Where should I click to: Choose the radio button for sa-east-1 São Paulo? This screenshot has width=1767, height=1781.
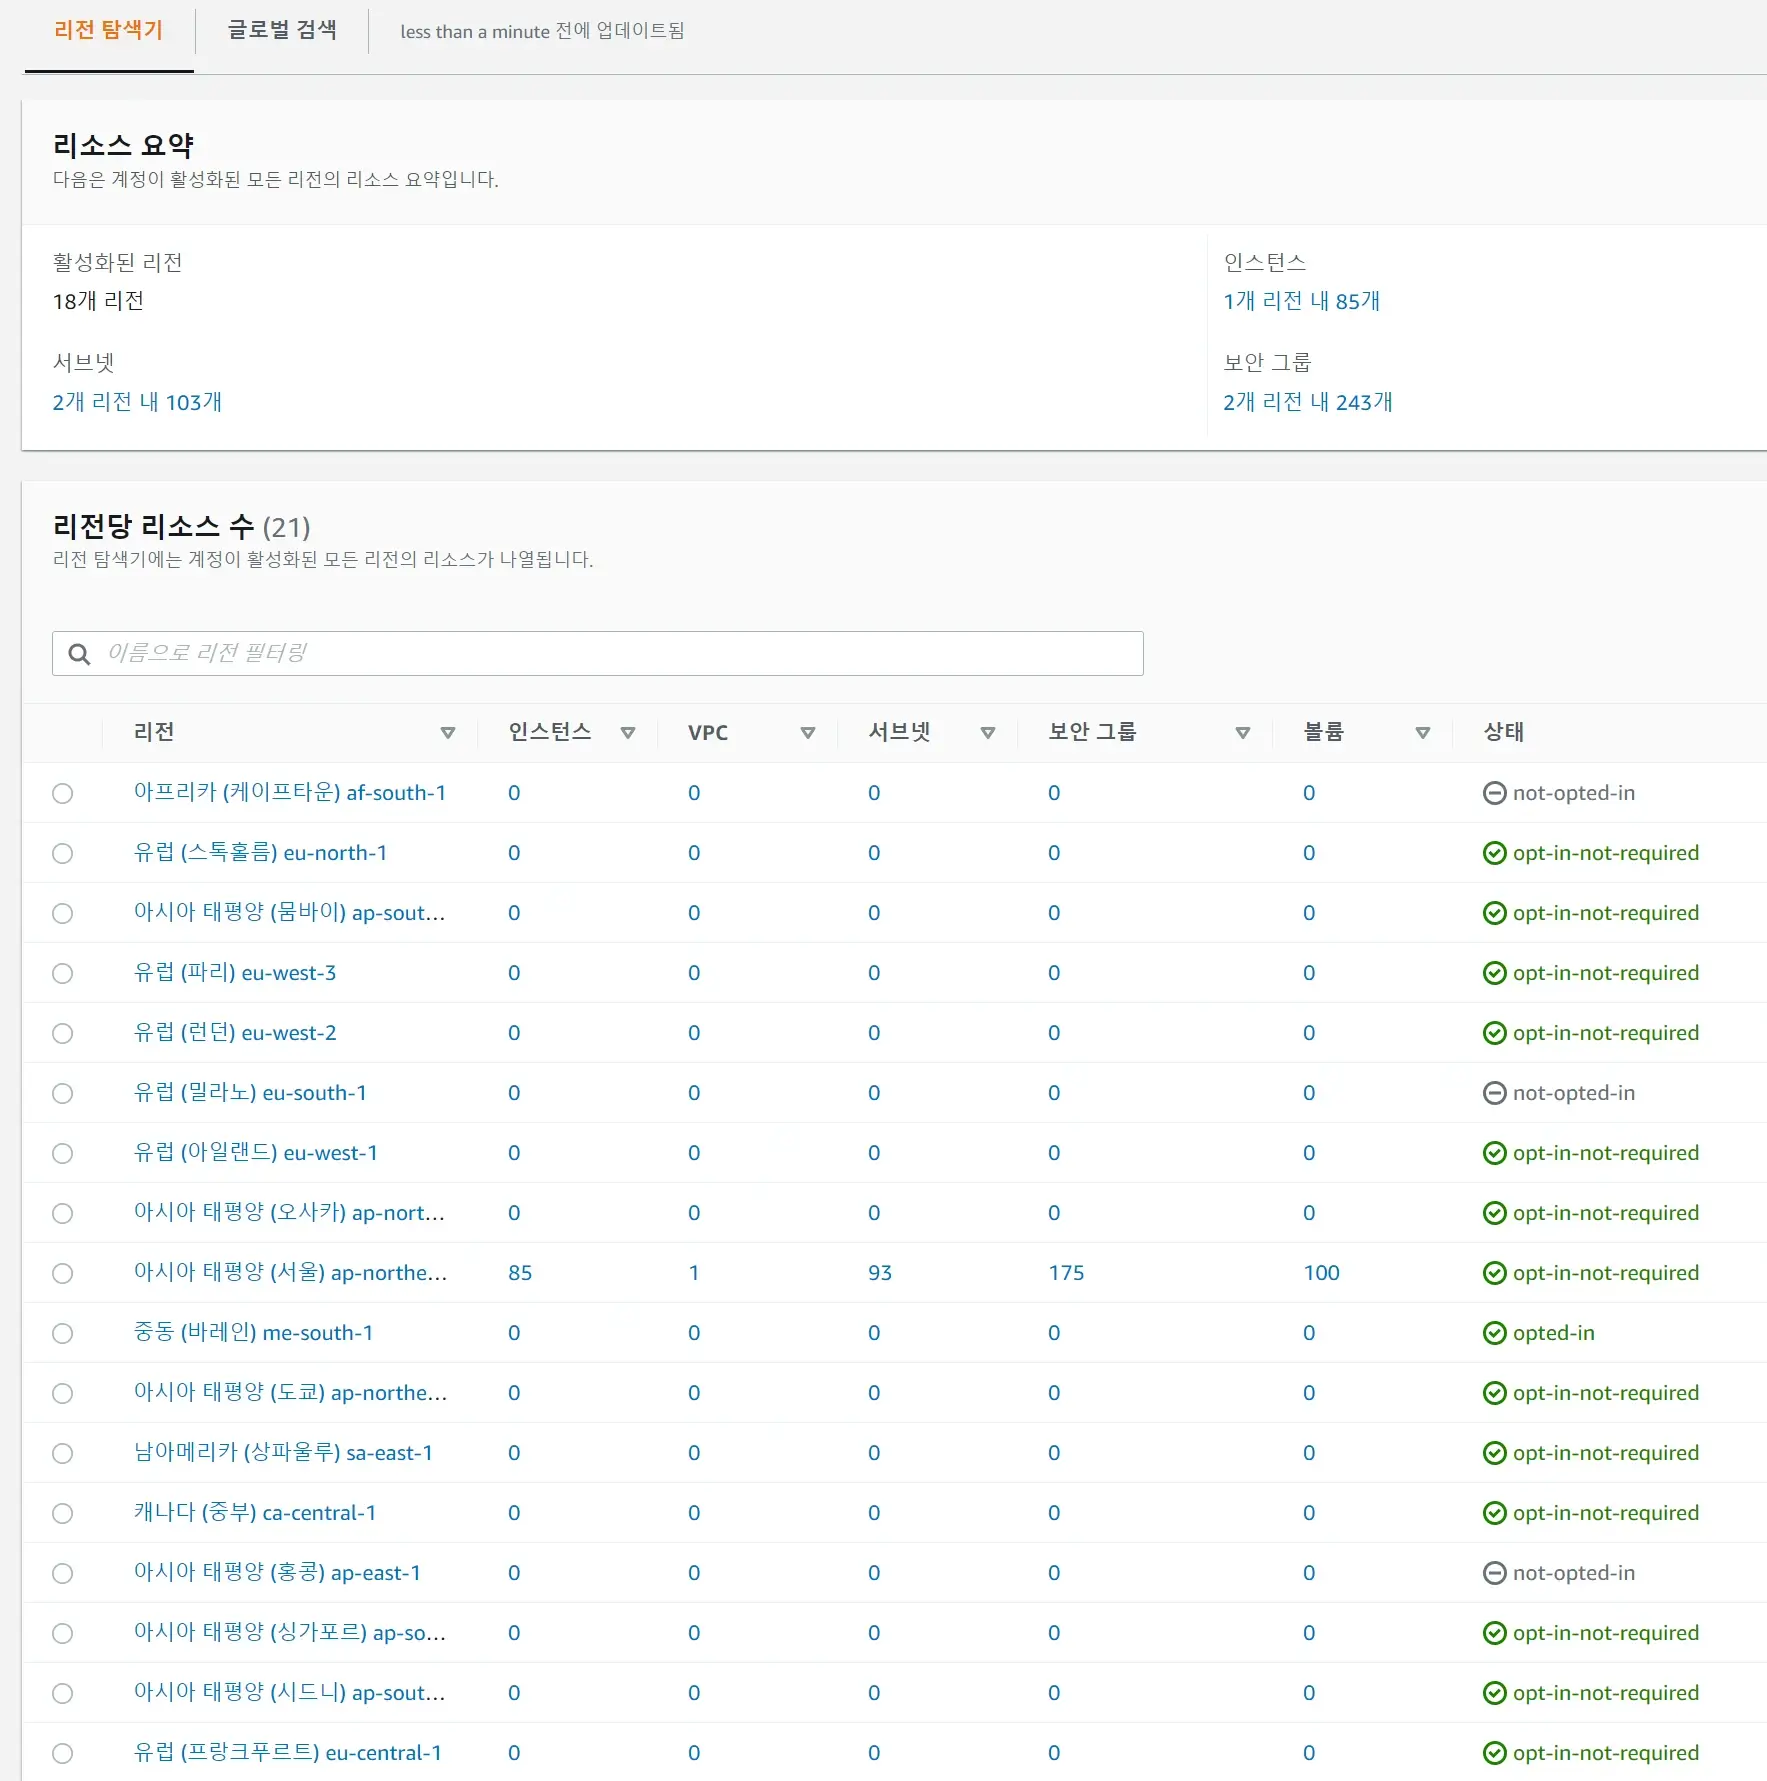pos(63,1453)
